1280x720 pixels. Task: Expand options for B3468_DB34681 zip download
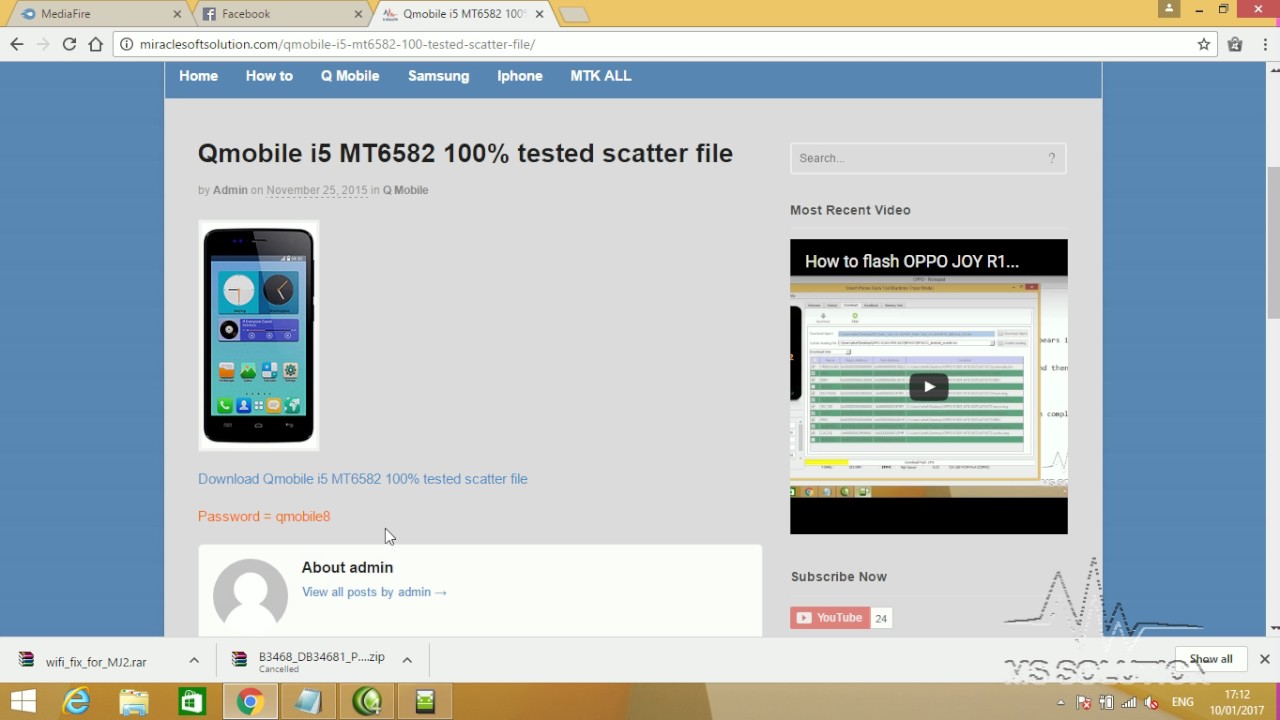[407, 660]
